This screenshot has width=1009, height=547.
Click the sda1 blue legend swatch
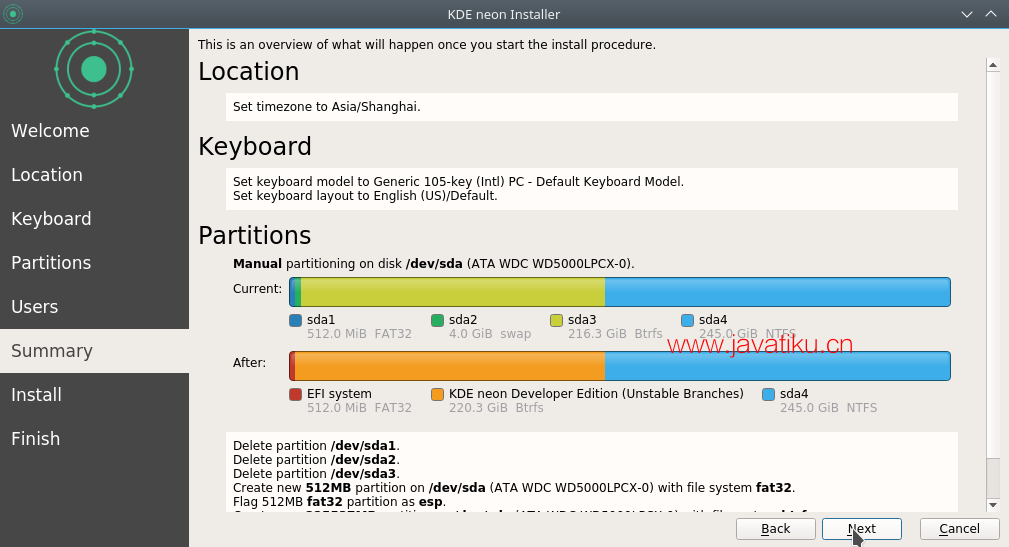295,320
